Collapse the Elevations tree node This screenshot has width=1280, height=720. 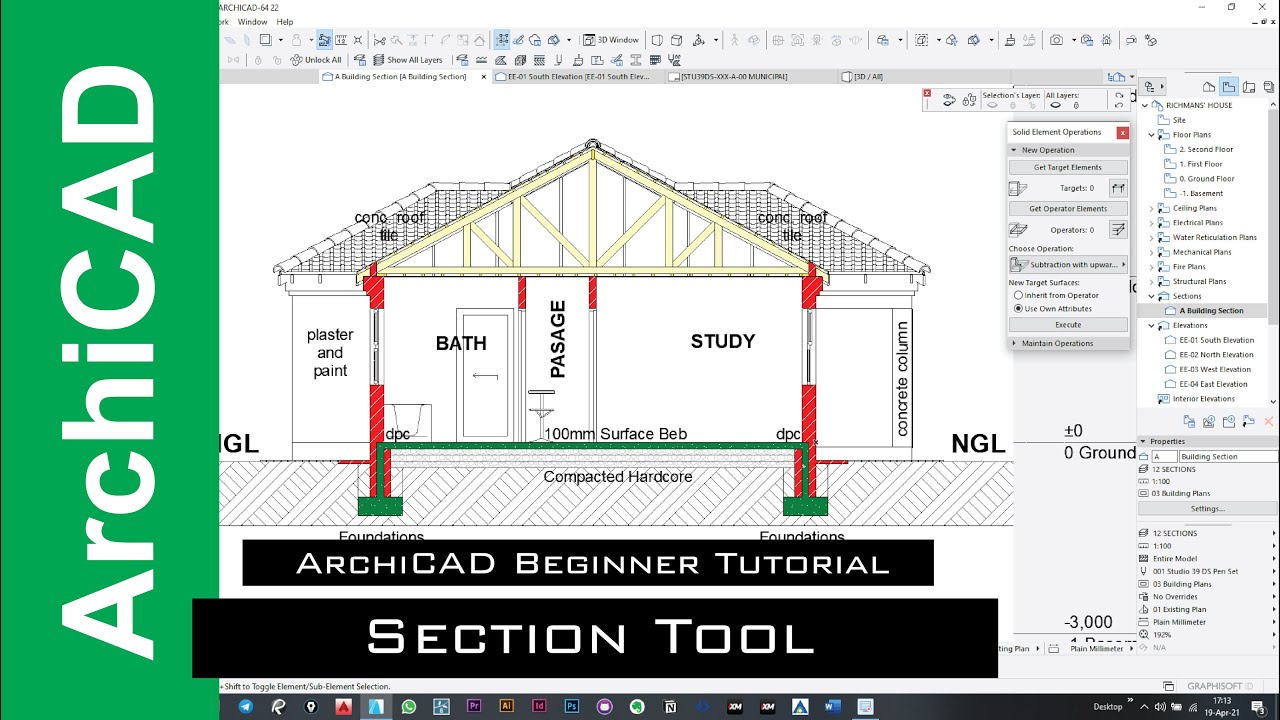coord(1151,325)
